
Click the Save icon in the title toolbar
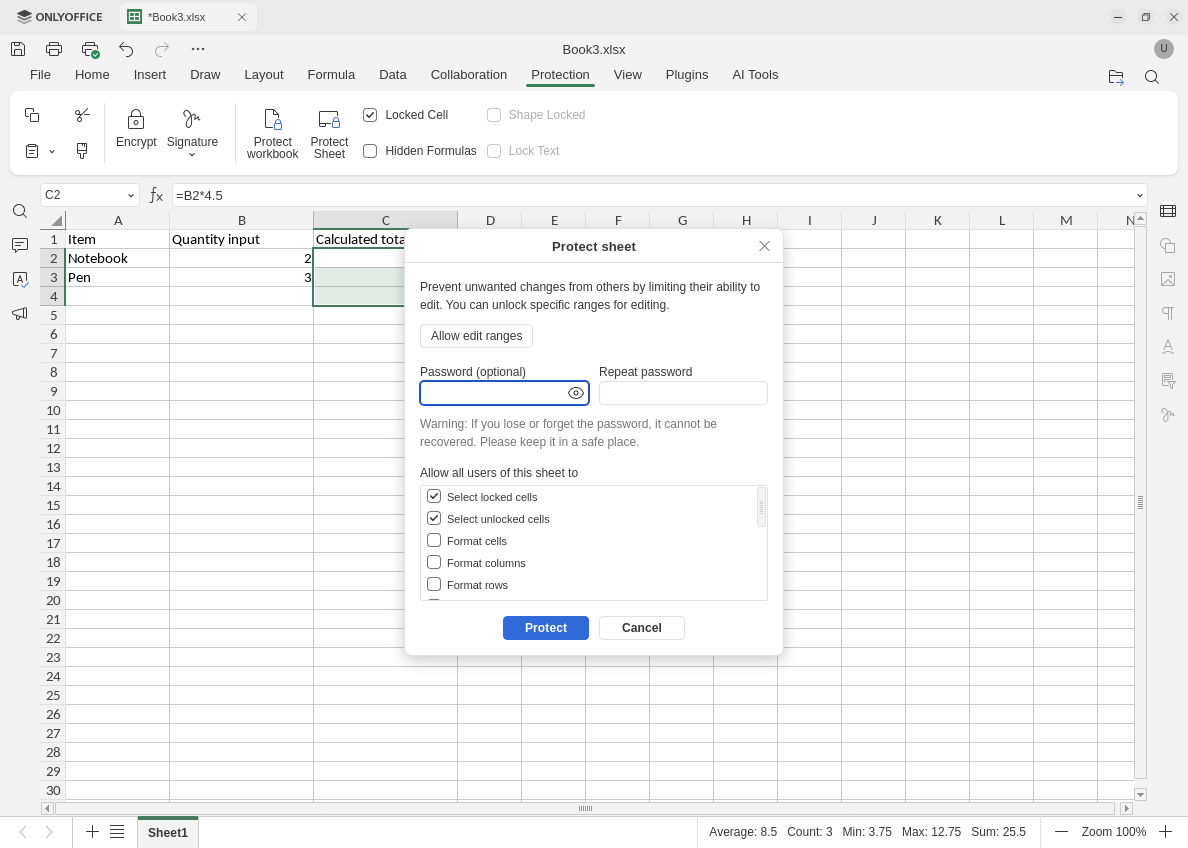coord(18,49)
